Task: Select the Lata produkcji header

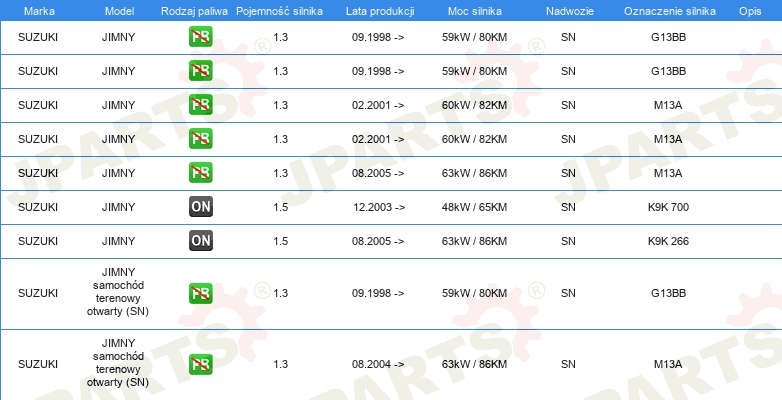Action: tap(380, 11)
